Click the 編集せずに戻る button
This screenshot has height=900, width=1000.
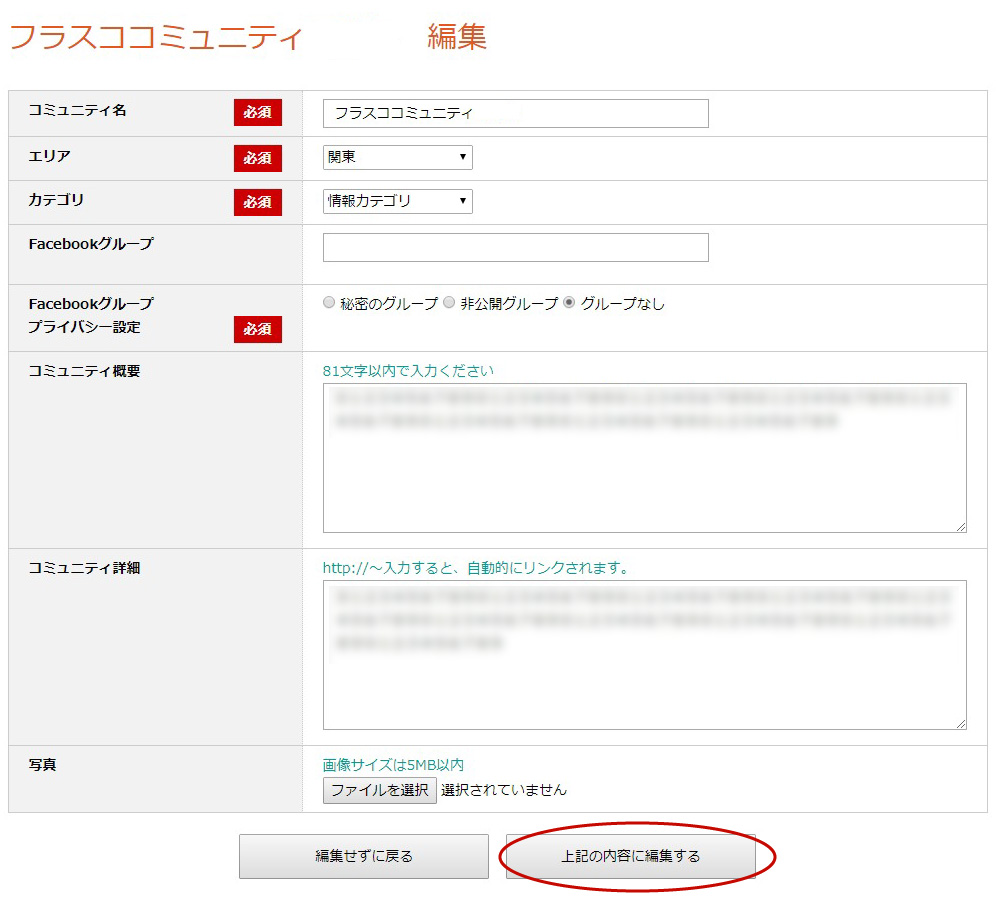pos(364,856)
